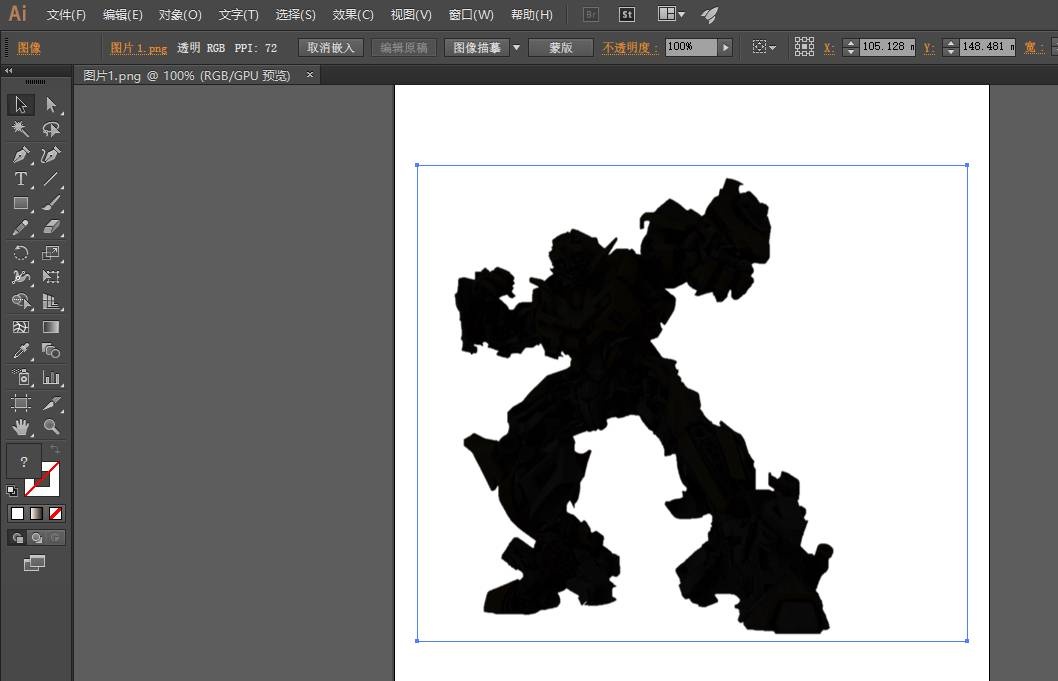Open the 对象(O) menu
Viewport: 1058px width, 681px height.
pyautogui.click(x=180, y=15)
